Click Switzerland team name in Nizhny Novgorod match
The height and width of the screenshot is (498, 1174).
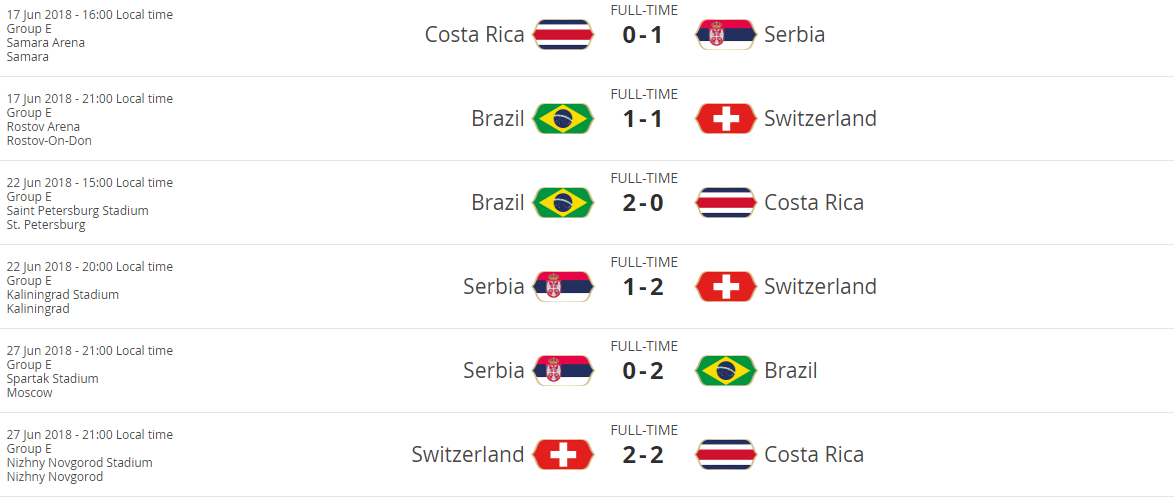pyautogui.click(x=467, y=455)
